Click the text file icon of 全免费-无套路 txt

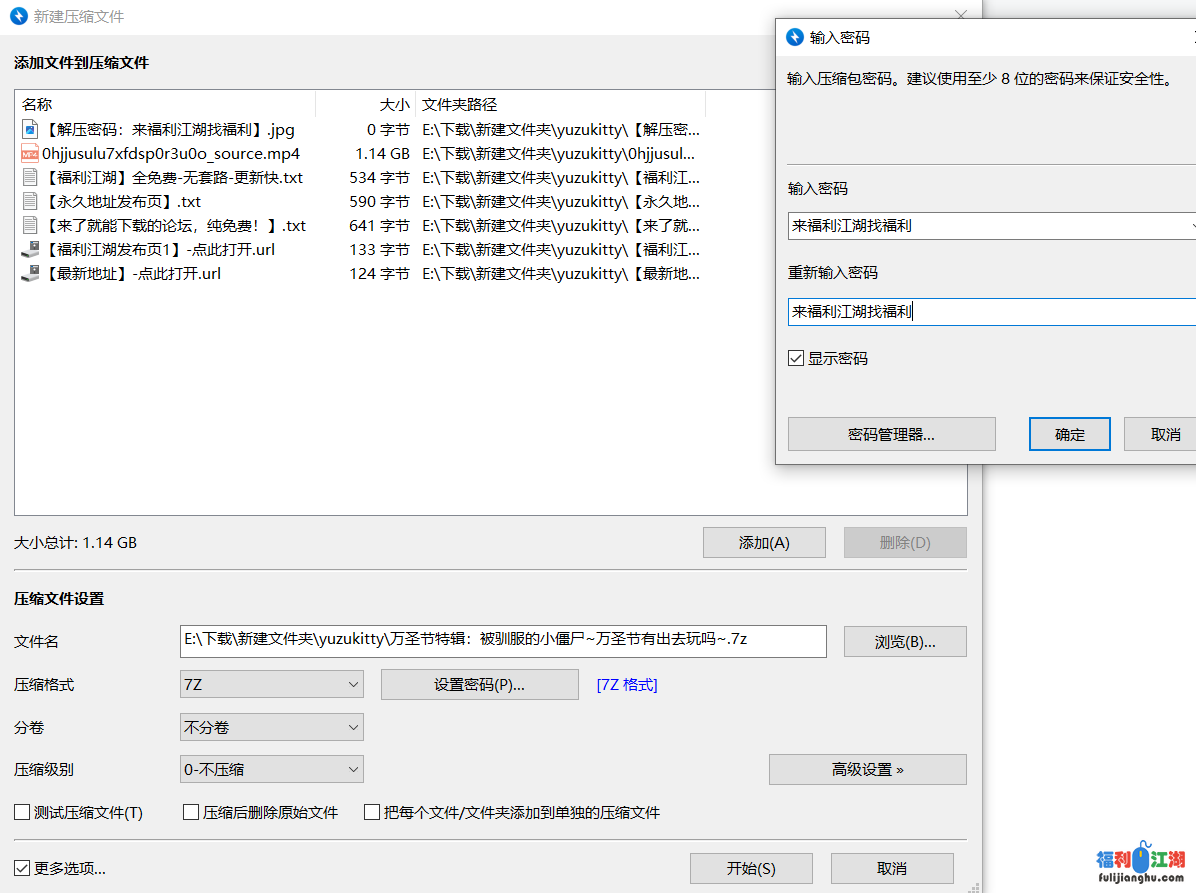[29, 177]
